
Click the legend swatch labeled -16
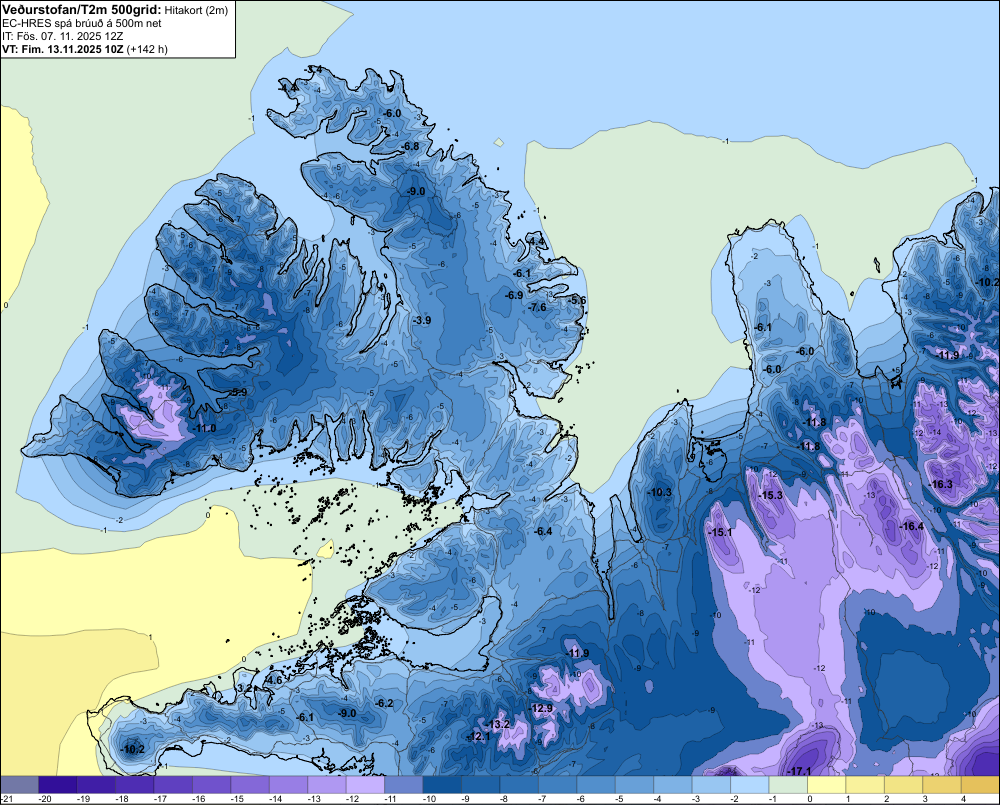[211, 784]
